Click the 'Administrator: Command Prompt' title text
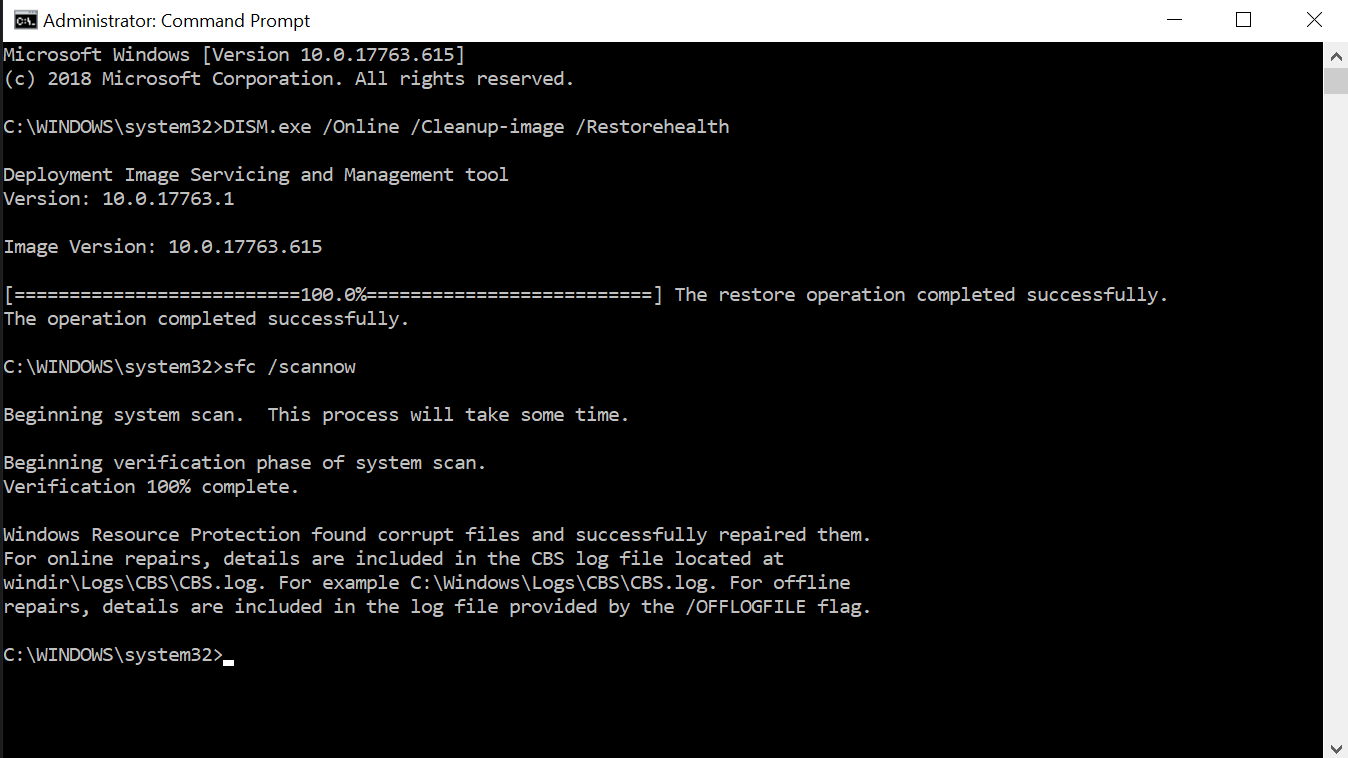 pos(177,20)
